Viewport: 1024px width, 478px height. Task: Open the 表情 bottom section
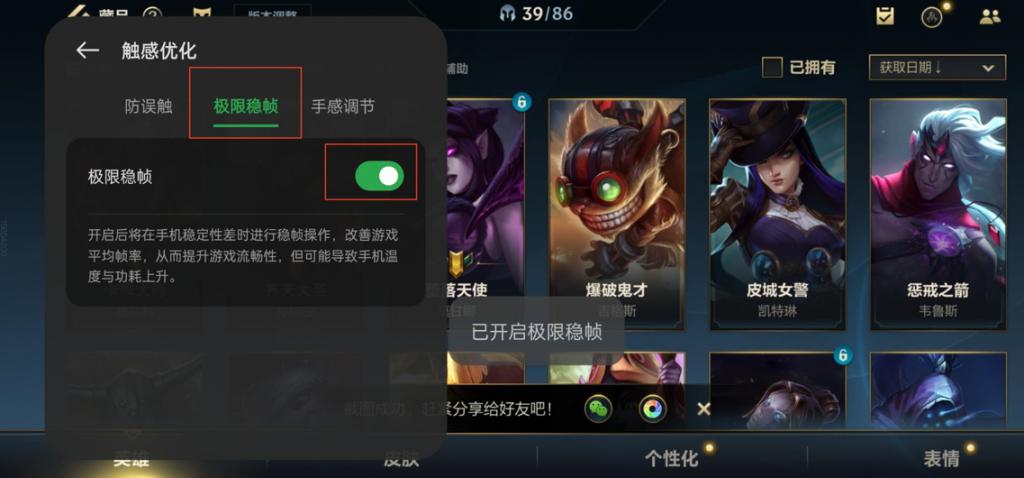pos(941,458)
